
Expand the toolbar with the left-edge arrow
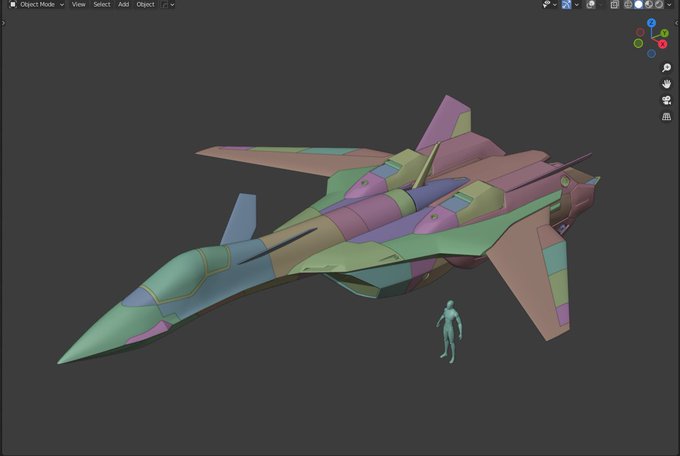(3, 23)
